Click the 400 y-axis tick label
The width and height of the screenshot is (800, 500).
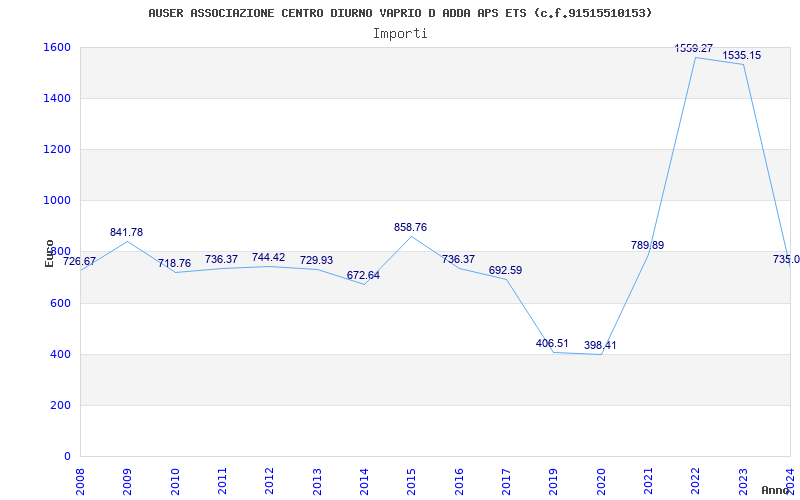point(60,354)
